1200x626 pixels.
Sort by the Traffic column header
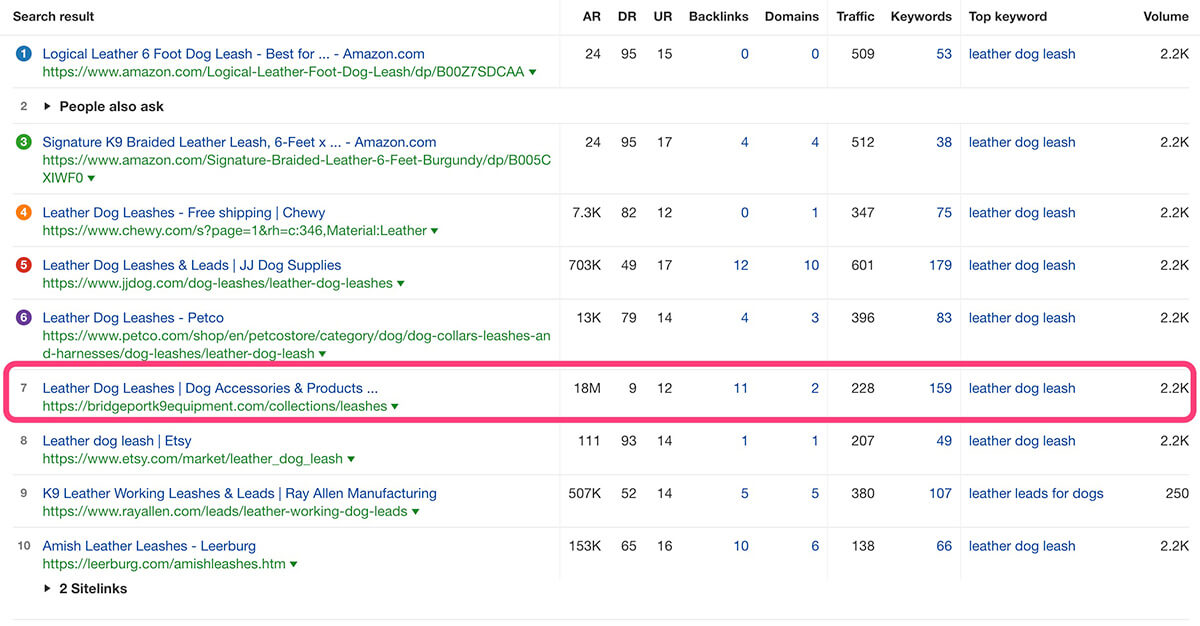coord(855,16)
